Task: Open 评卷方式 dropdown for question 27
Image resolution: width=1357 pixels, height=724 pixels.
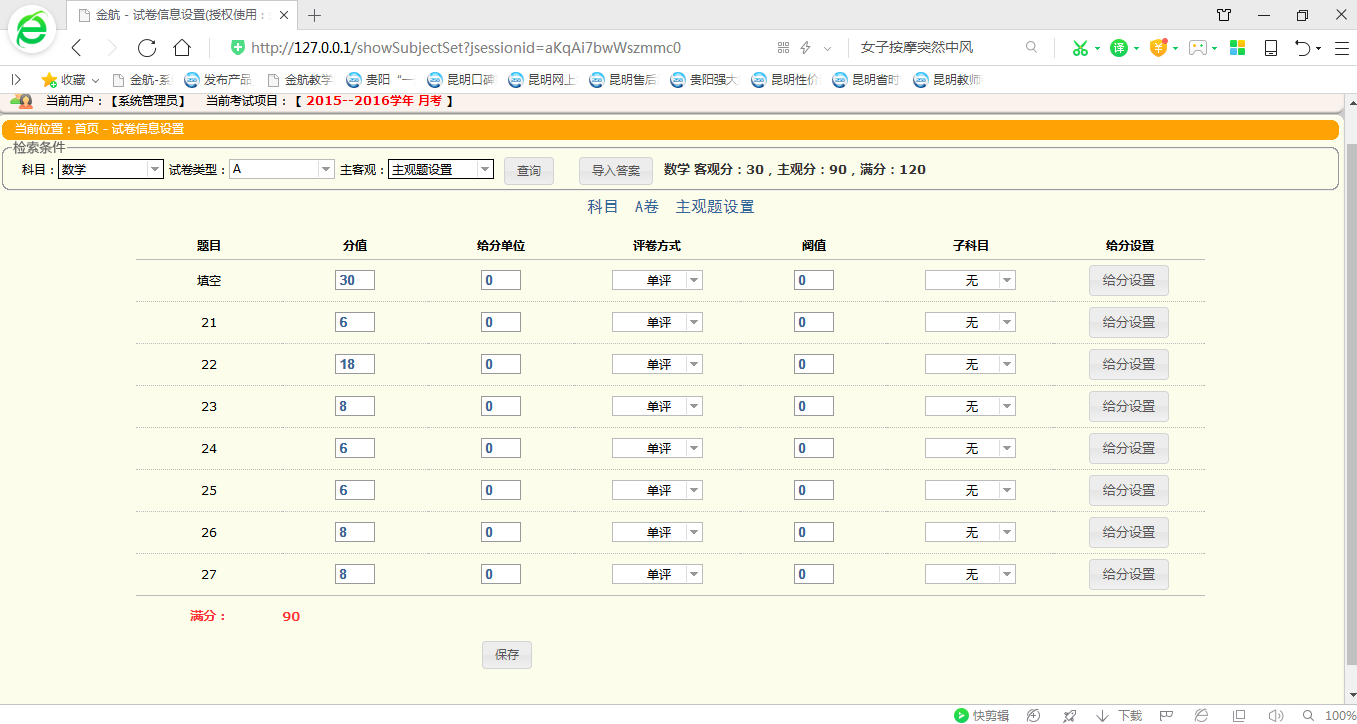Action: point(657,575)
